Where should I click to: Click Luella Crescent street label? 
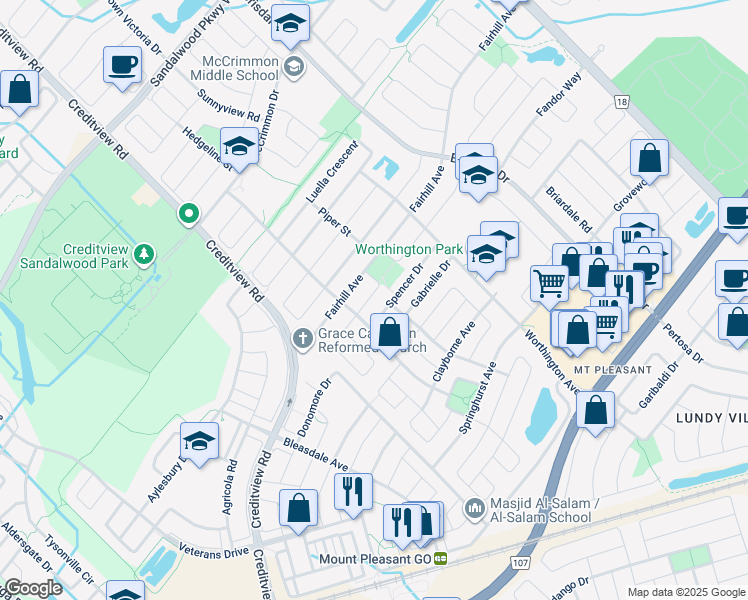332,172
